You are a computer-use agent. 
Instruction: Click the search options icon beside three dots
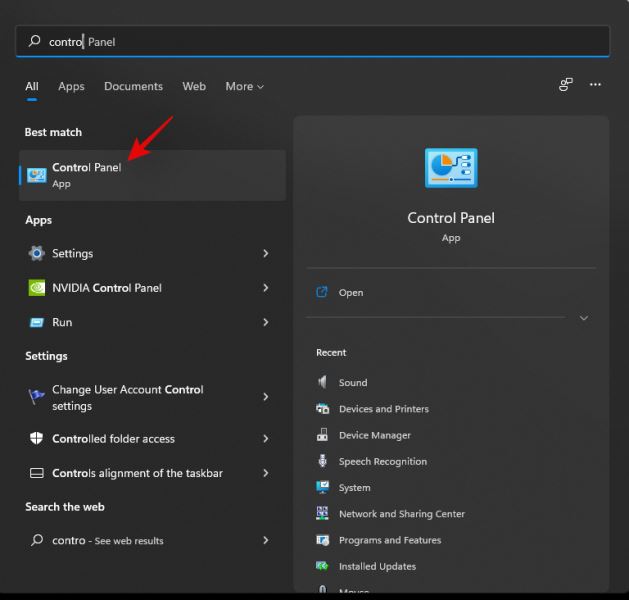point(566,85)
